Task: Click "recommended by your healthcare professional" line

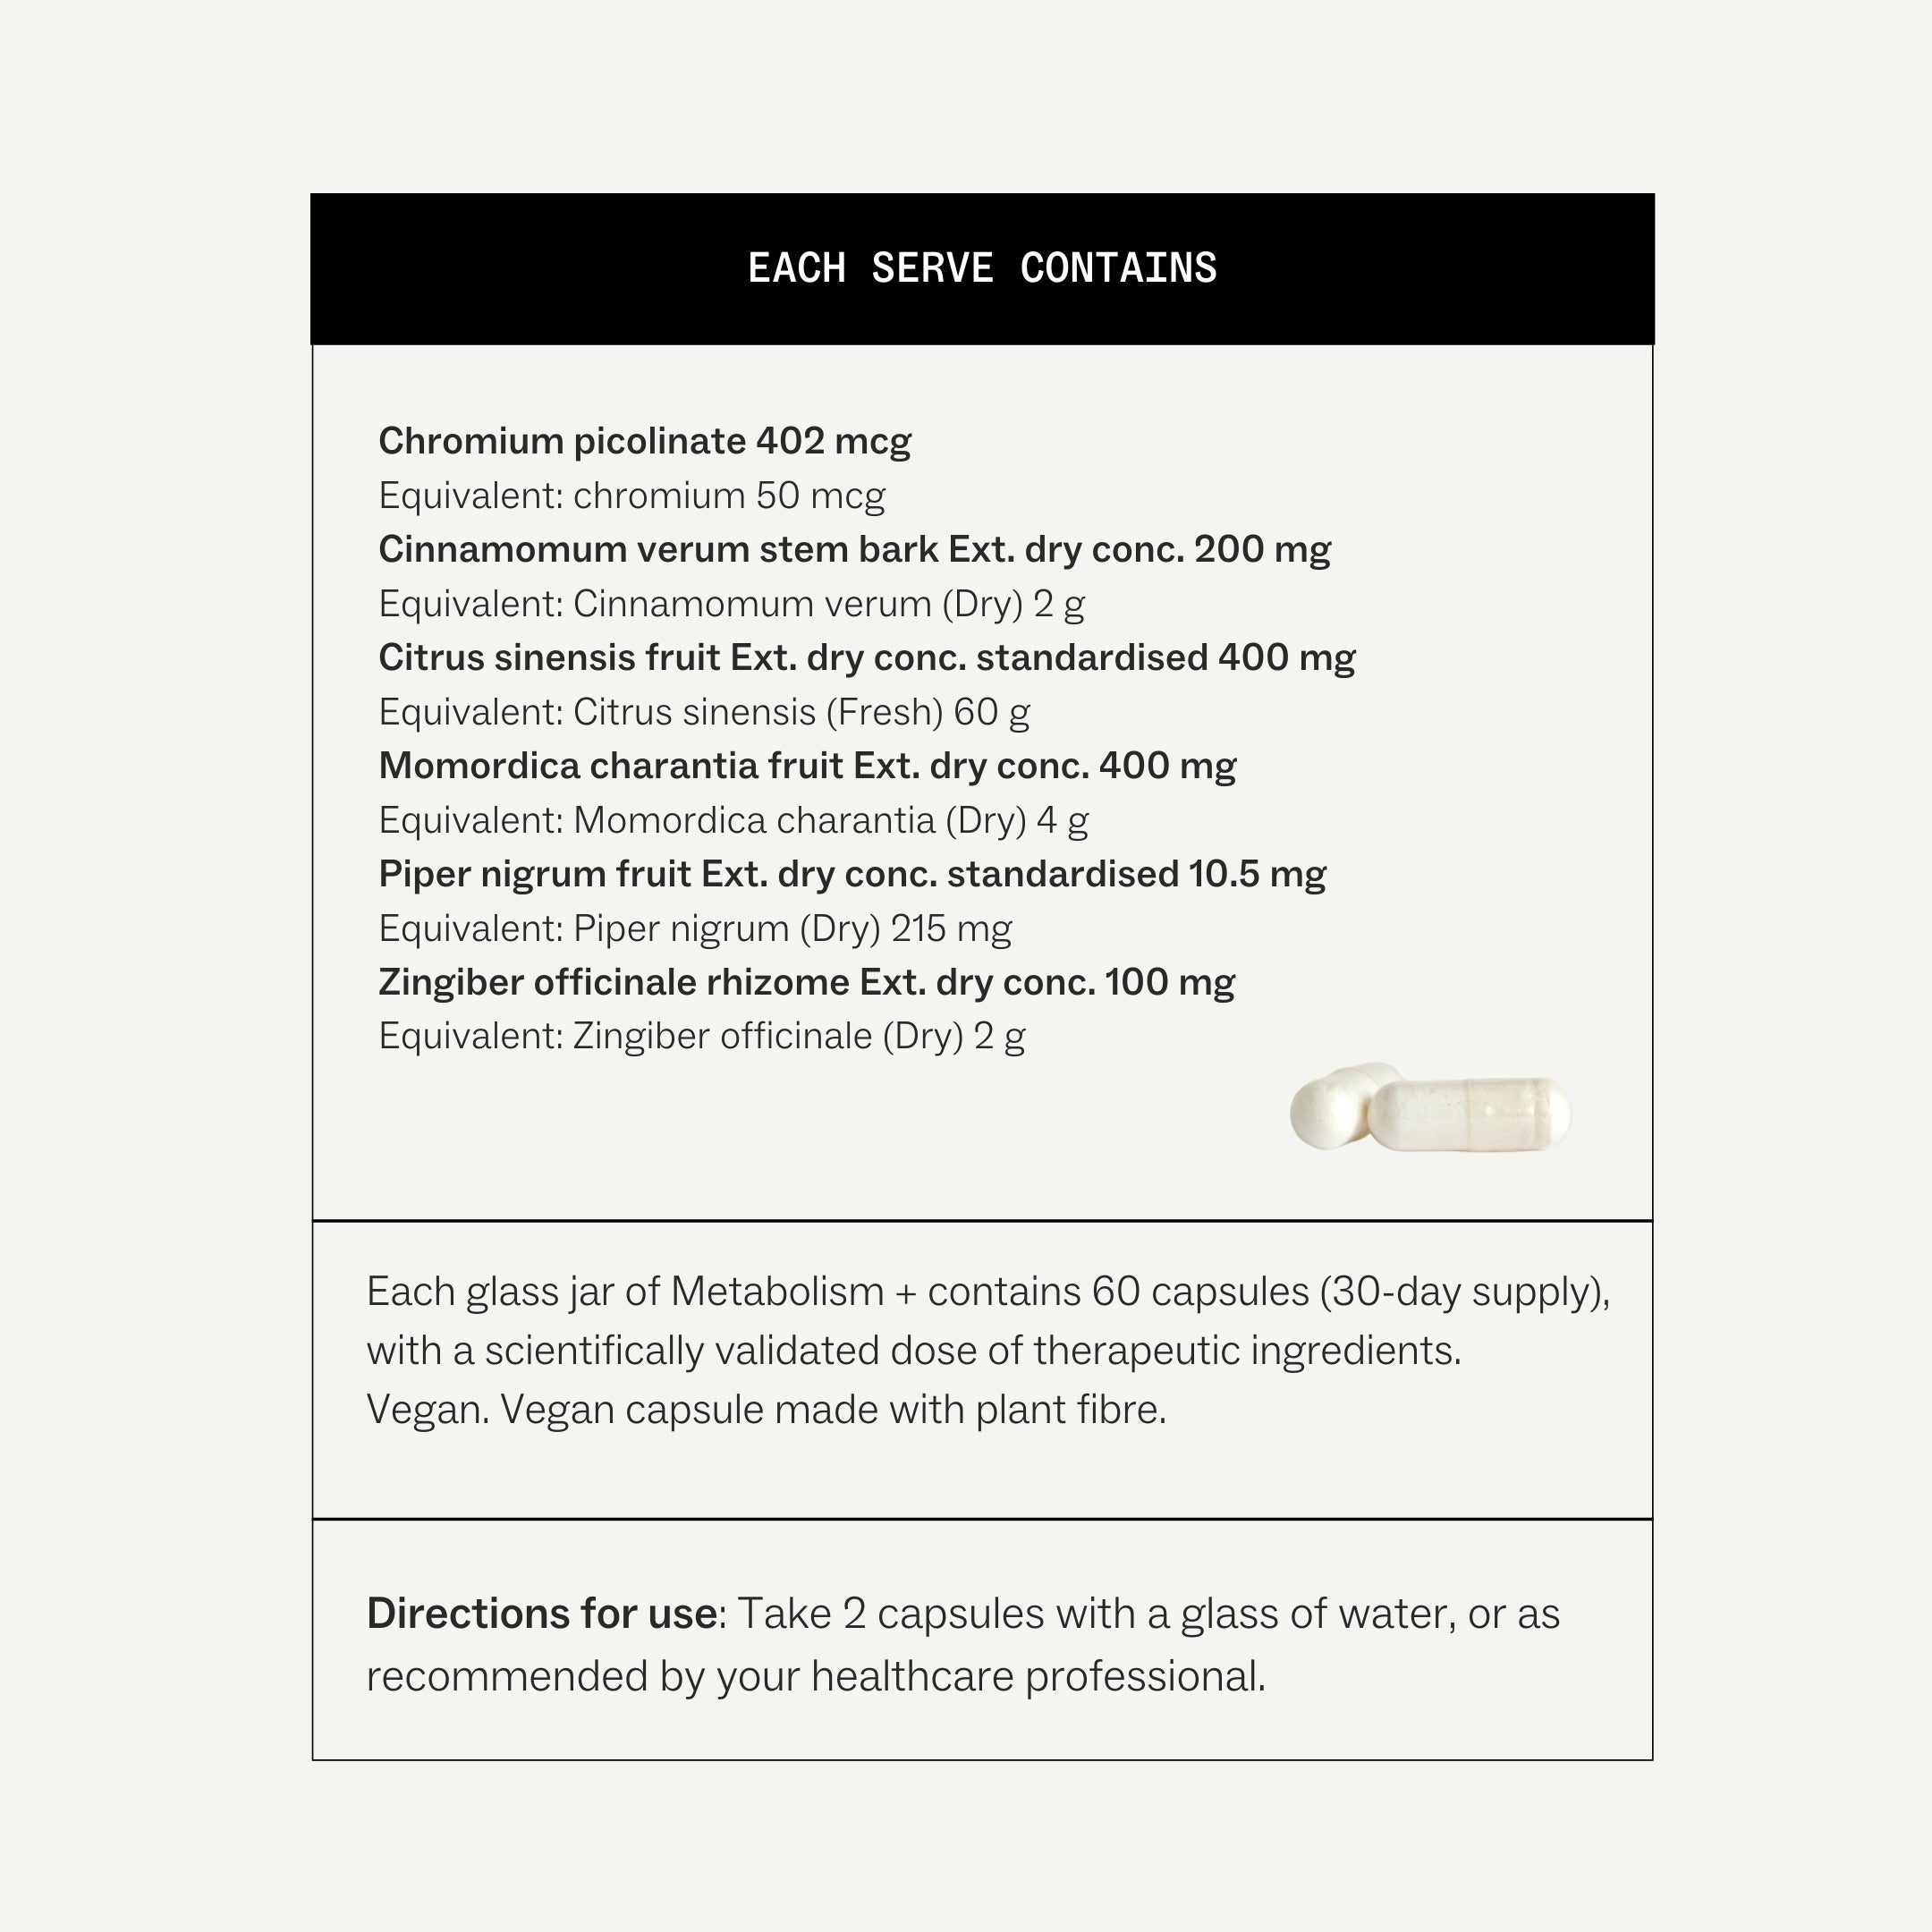Action: click(x=815, y=1677)
